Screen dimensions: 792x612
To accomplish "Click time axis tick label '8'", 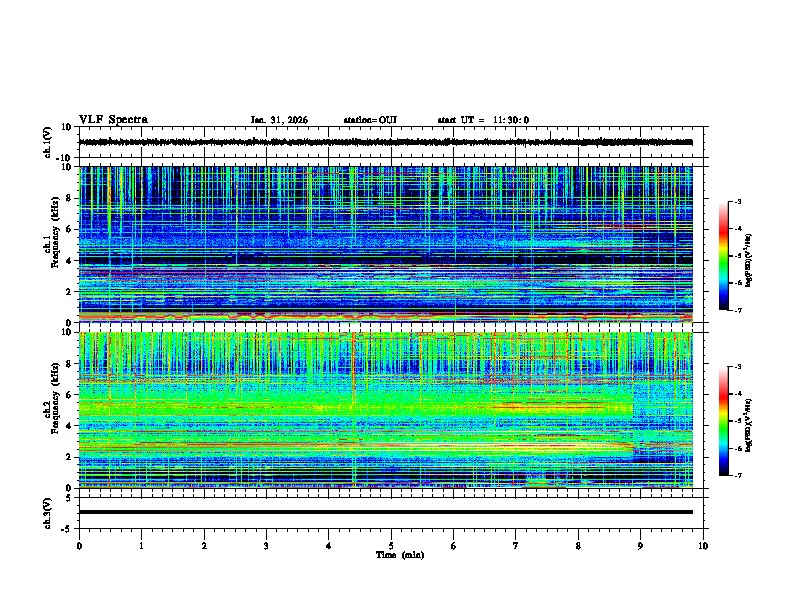I will pyautogui.click(x=578, y=546).
